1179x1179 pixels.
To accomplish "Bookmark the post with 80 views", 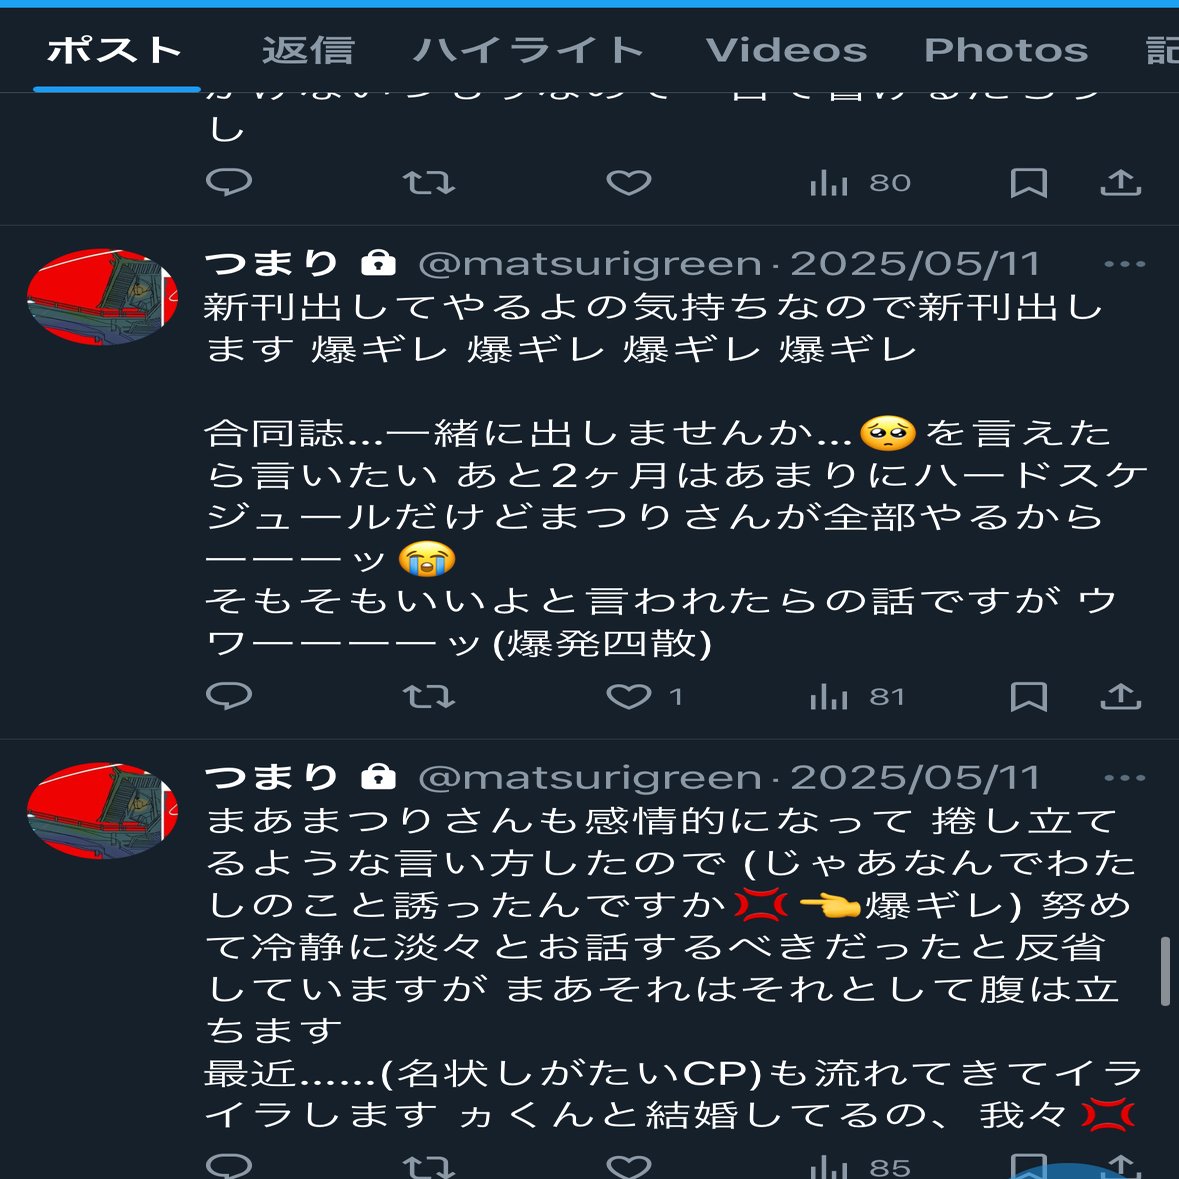I will click(x=1028, y=182).
